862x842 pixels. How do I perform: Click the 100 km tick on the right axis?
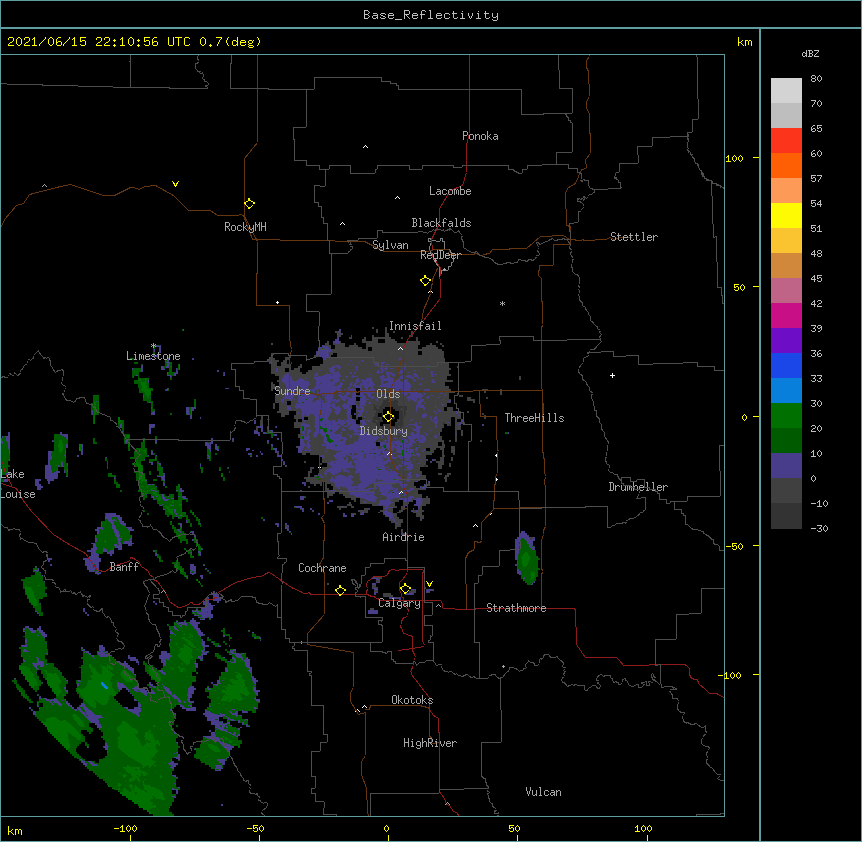734,158
